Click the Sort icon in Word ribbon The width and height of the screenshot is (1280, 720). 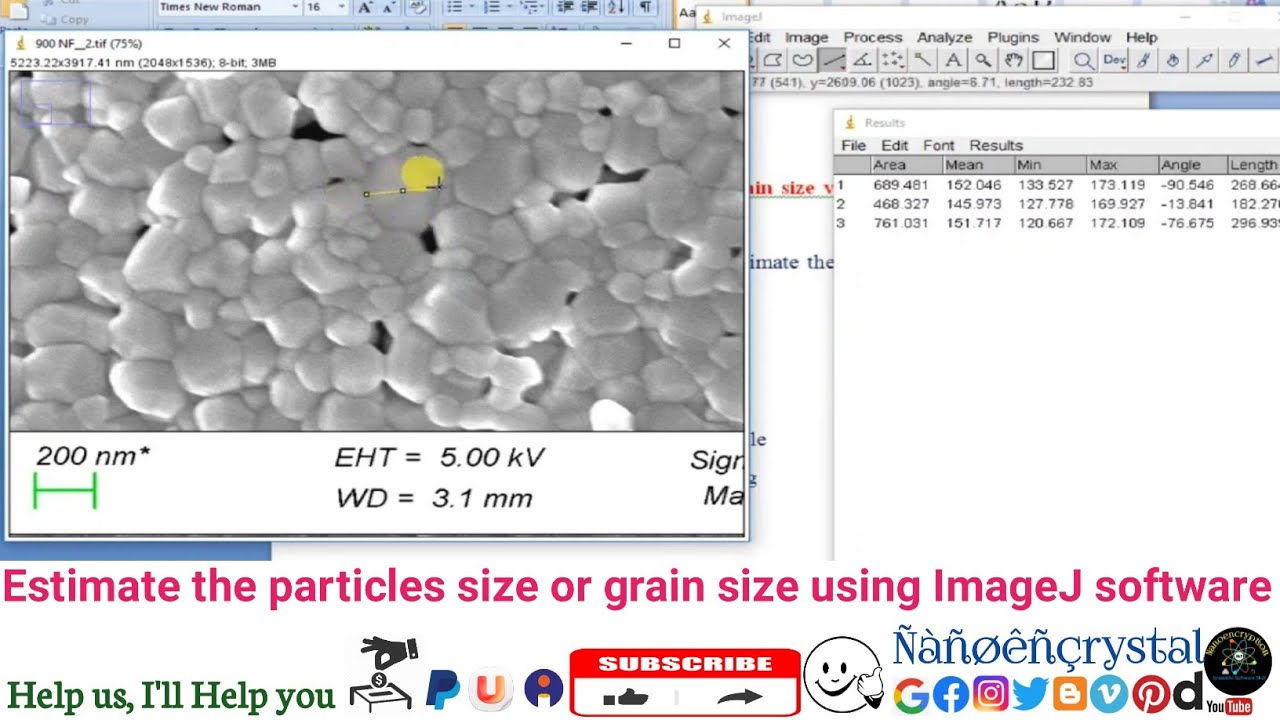point(616,7)
